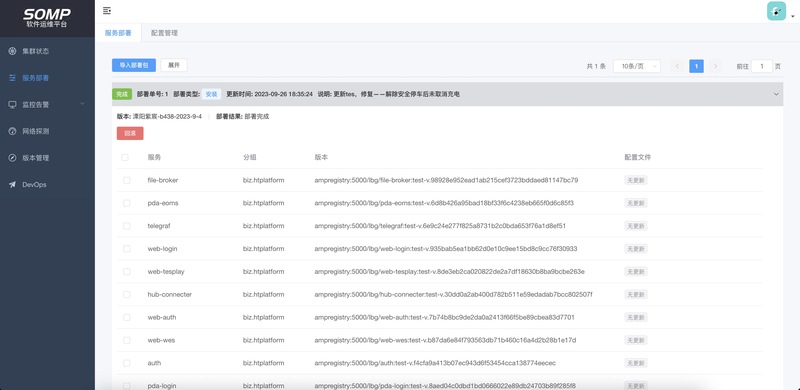The image size is (800, 390).
Task: Open the 10条/页 page size dropdown
Action: click(637, 66)
